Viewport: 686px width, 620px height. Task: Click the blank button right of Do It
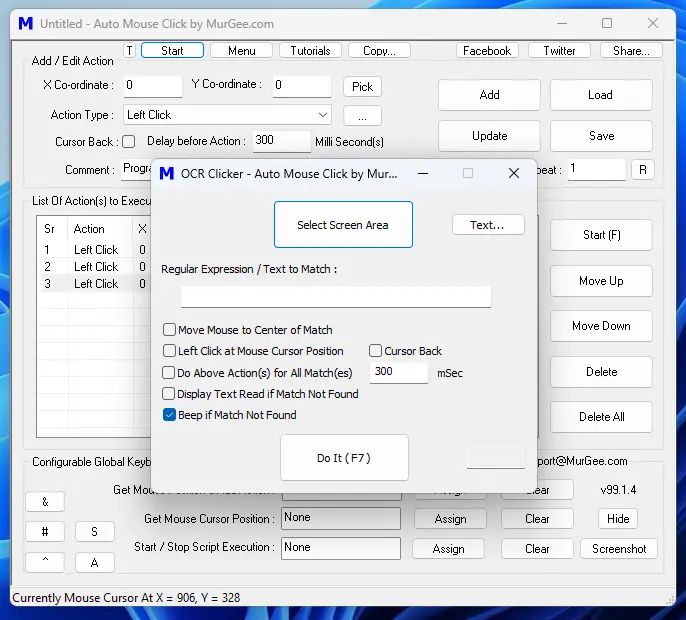tap(496, 458)
